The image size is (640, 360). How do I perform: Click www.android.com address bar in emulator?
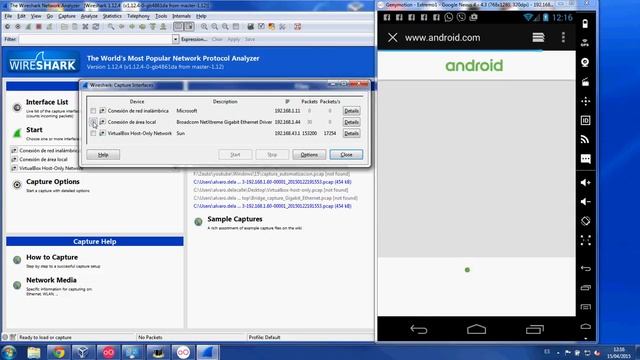[x=442, y=38]
